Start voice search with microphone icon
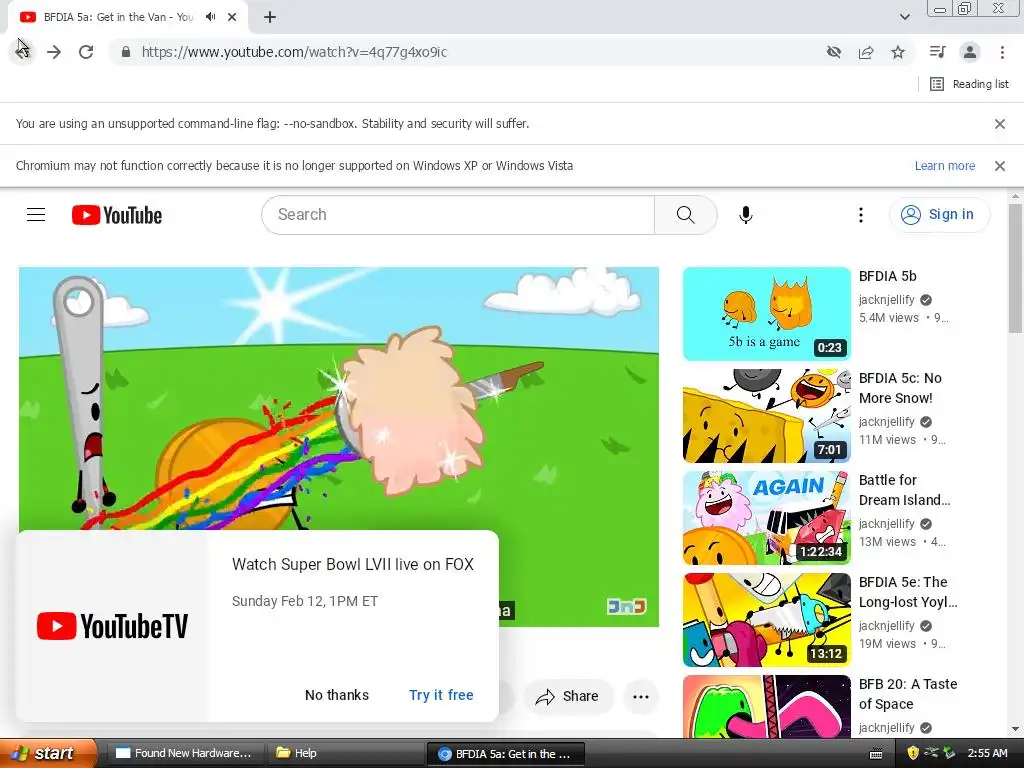1024x768 pixels. point(746,215)
